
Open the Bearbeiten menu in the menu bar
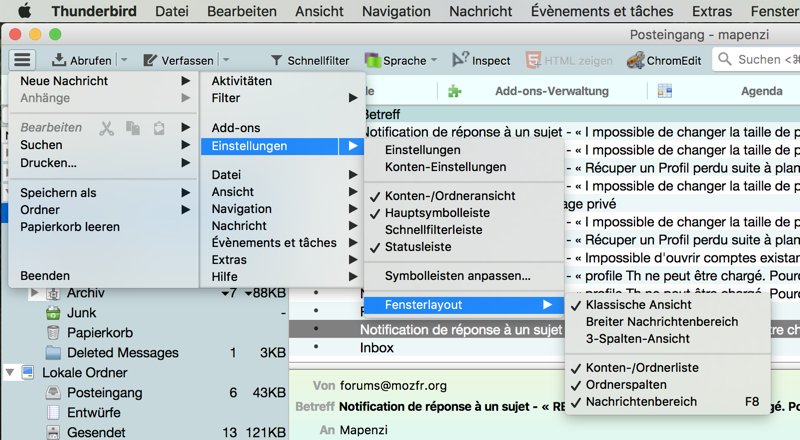coord(242,11)
